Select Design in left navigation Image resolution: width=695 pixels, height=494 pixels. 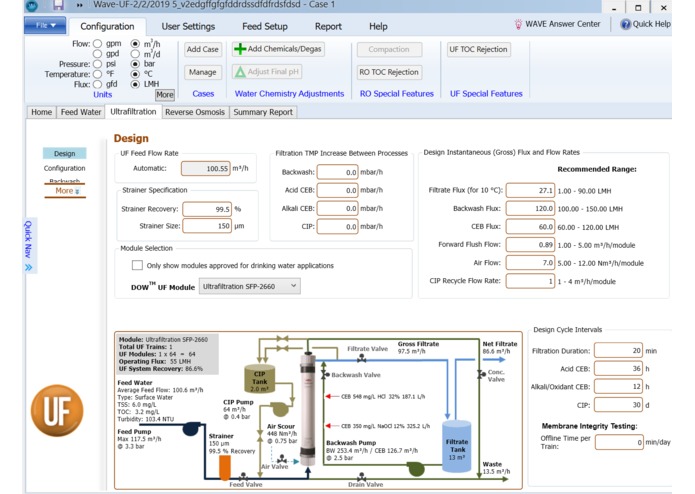[65, 153]
